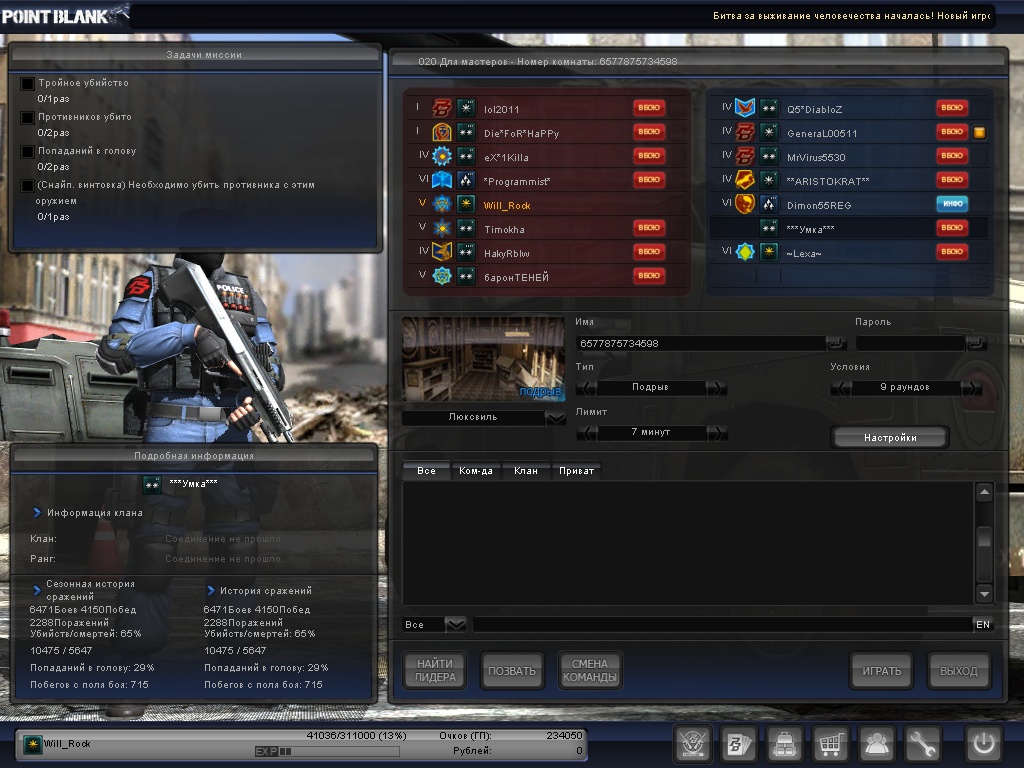Viewport: 1024px width, 768px height.
Task: Increase the 7 минут time limit
Action: pos(717,433)
